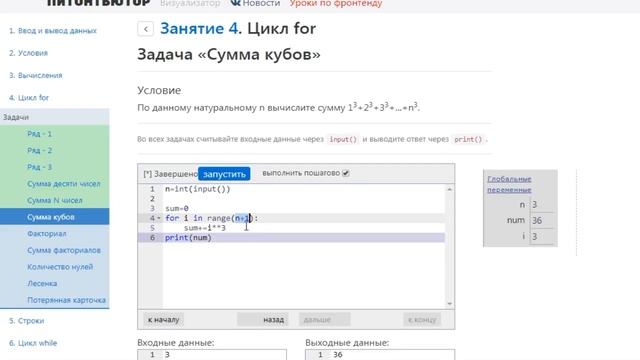This screenshot has width=640, height=360.
Task: Open the VK Новости link icon
Action: (236, 3)
